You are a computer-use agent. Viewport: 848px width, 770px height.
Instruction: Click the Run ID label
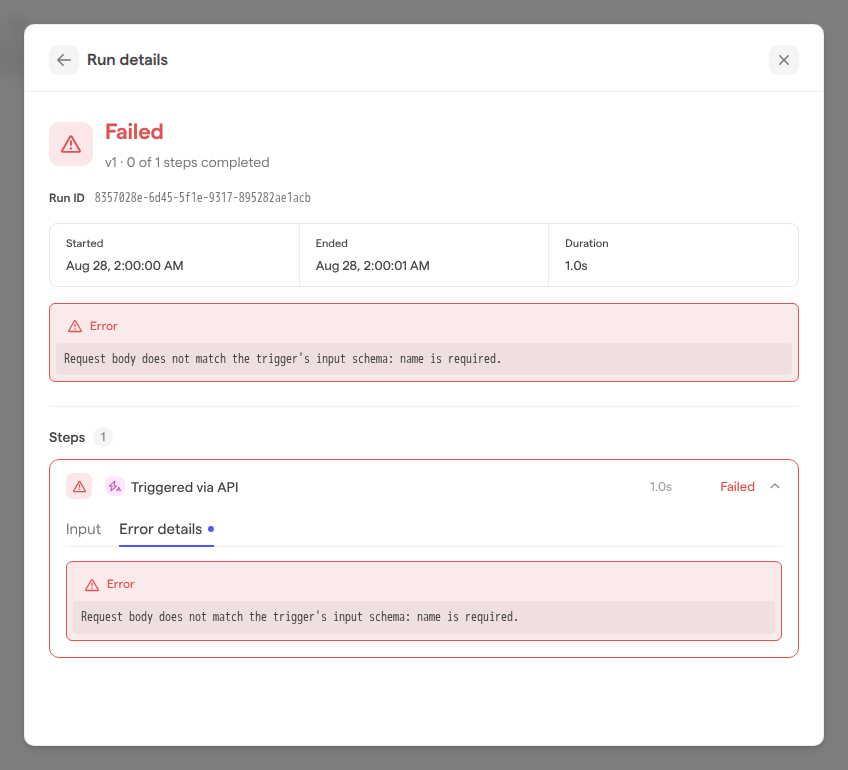pyautogui.click(x=67, y=198)
